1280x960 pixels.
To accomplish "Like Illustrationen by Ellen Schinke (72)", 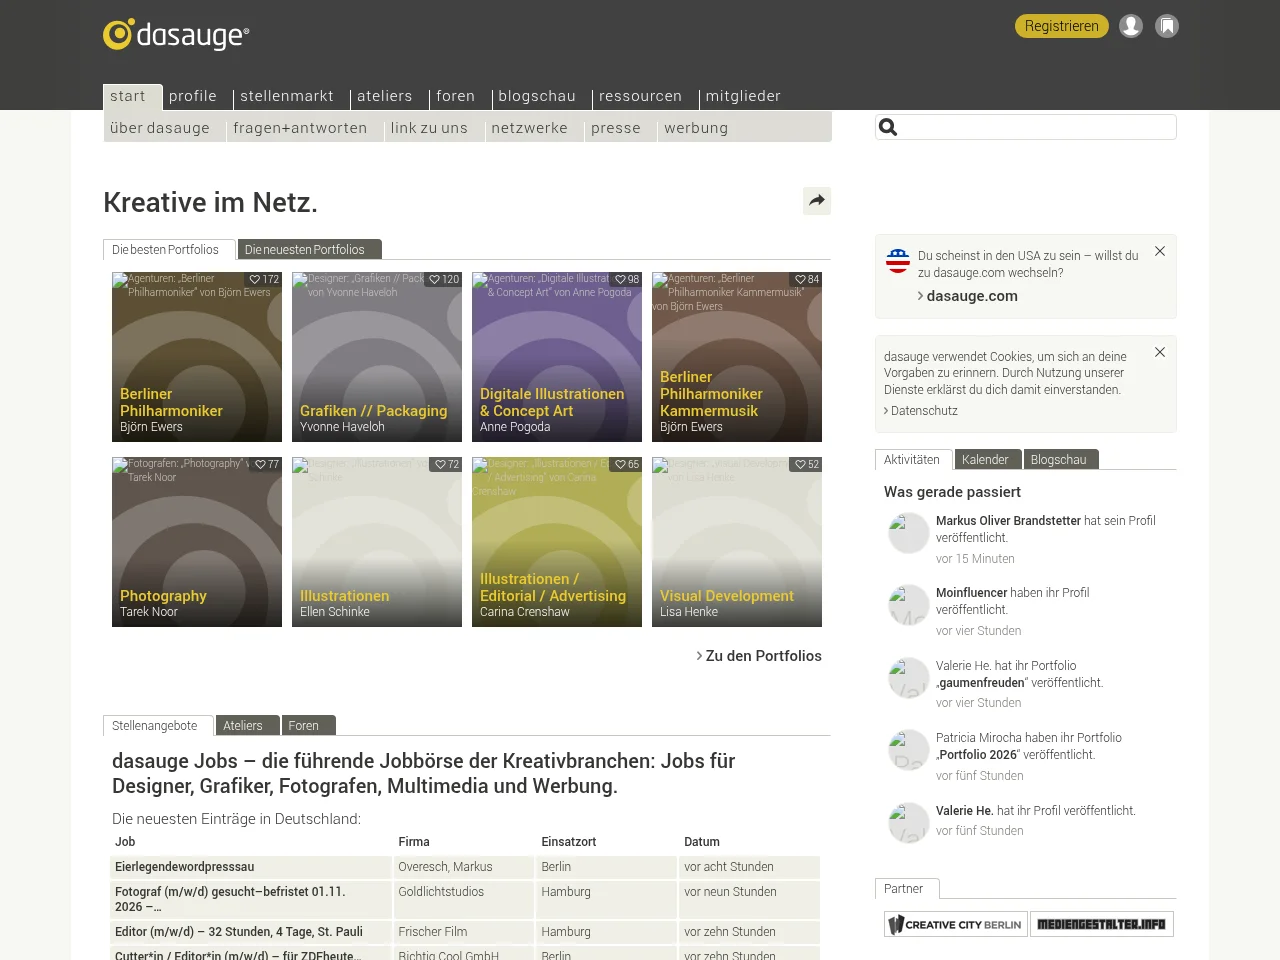I will (x=447, y=465).
